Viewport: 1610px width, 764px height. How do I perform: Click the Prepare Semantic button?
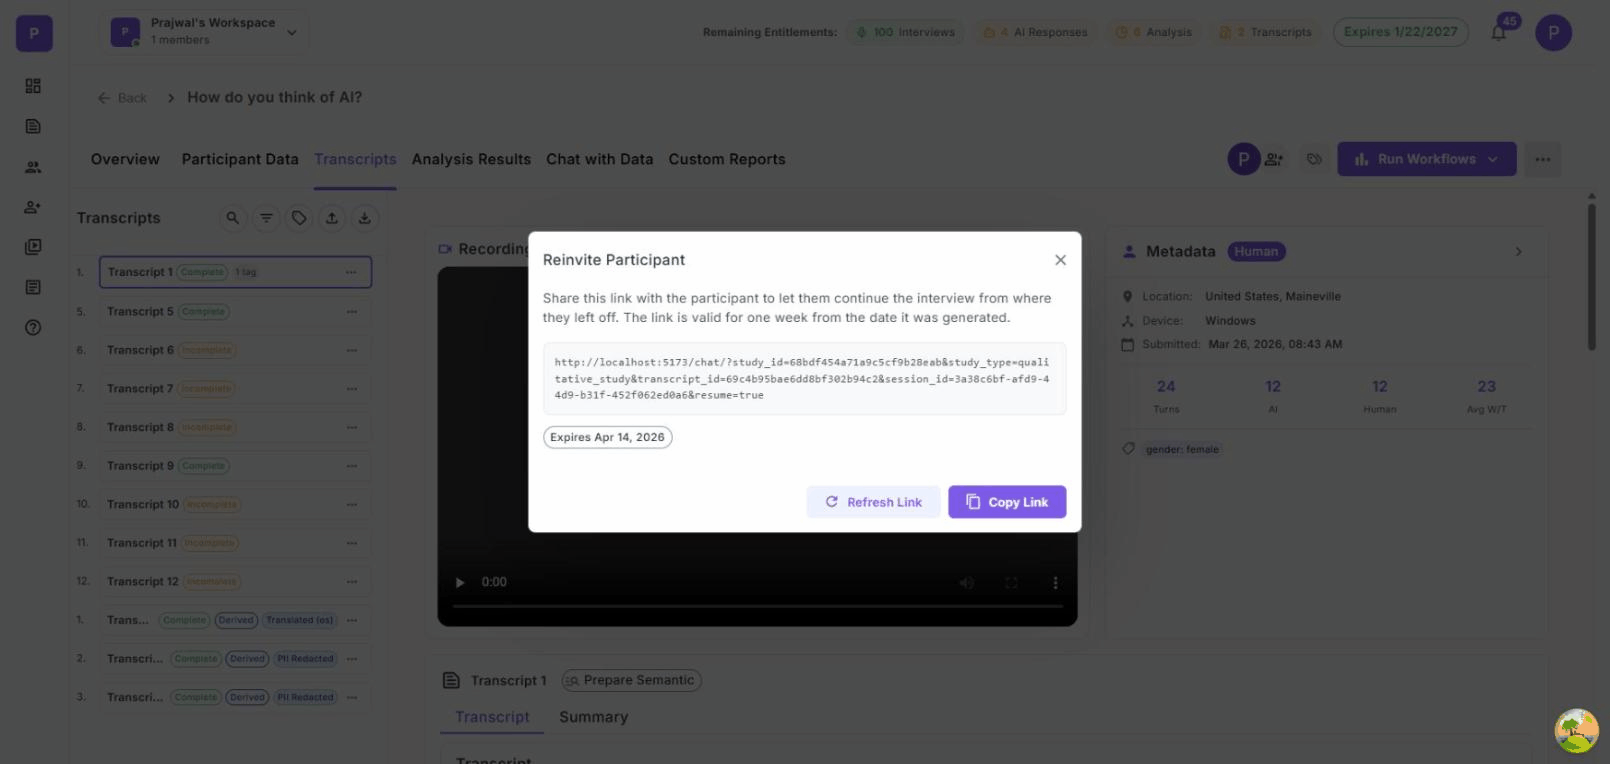click(x=631, y=680)
